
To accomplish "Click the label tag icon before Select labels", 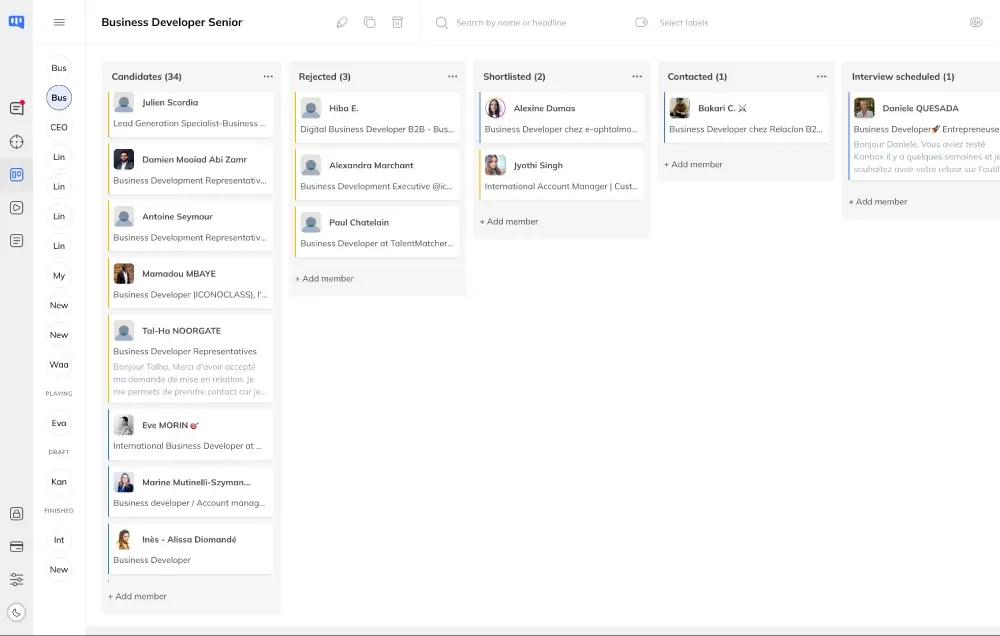I will [x=642, y=22].
